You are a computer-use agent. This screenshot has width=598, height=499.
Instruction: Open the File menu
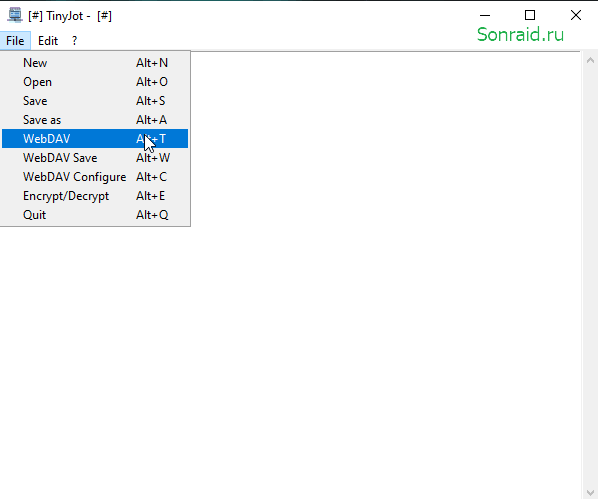(15, 41)
